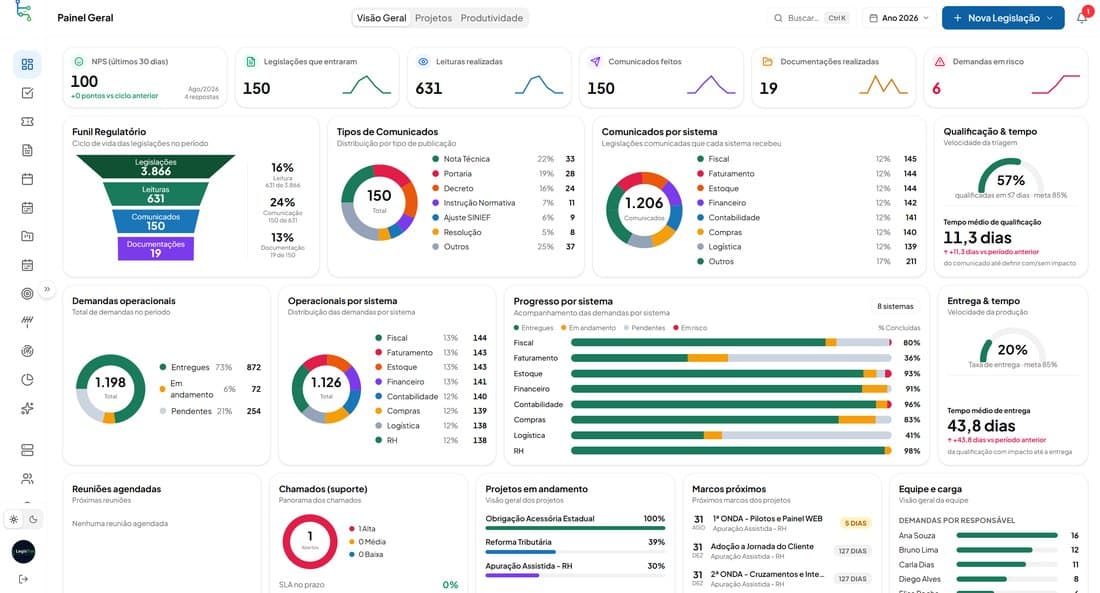The width and height of the screenshot is (1100, 593).
Task: Switch to the Projetos tab
Action: [x=434, y=18]
